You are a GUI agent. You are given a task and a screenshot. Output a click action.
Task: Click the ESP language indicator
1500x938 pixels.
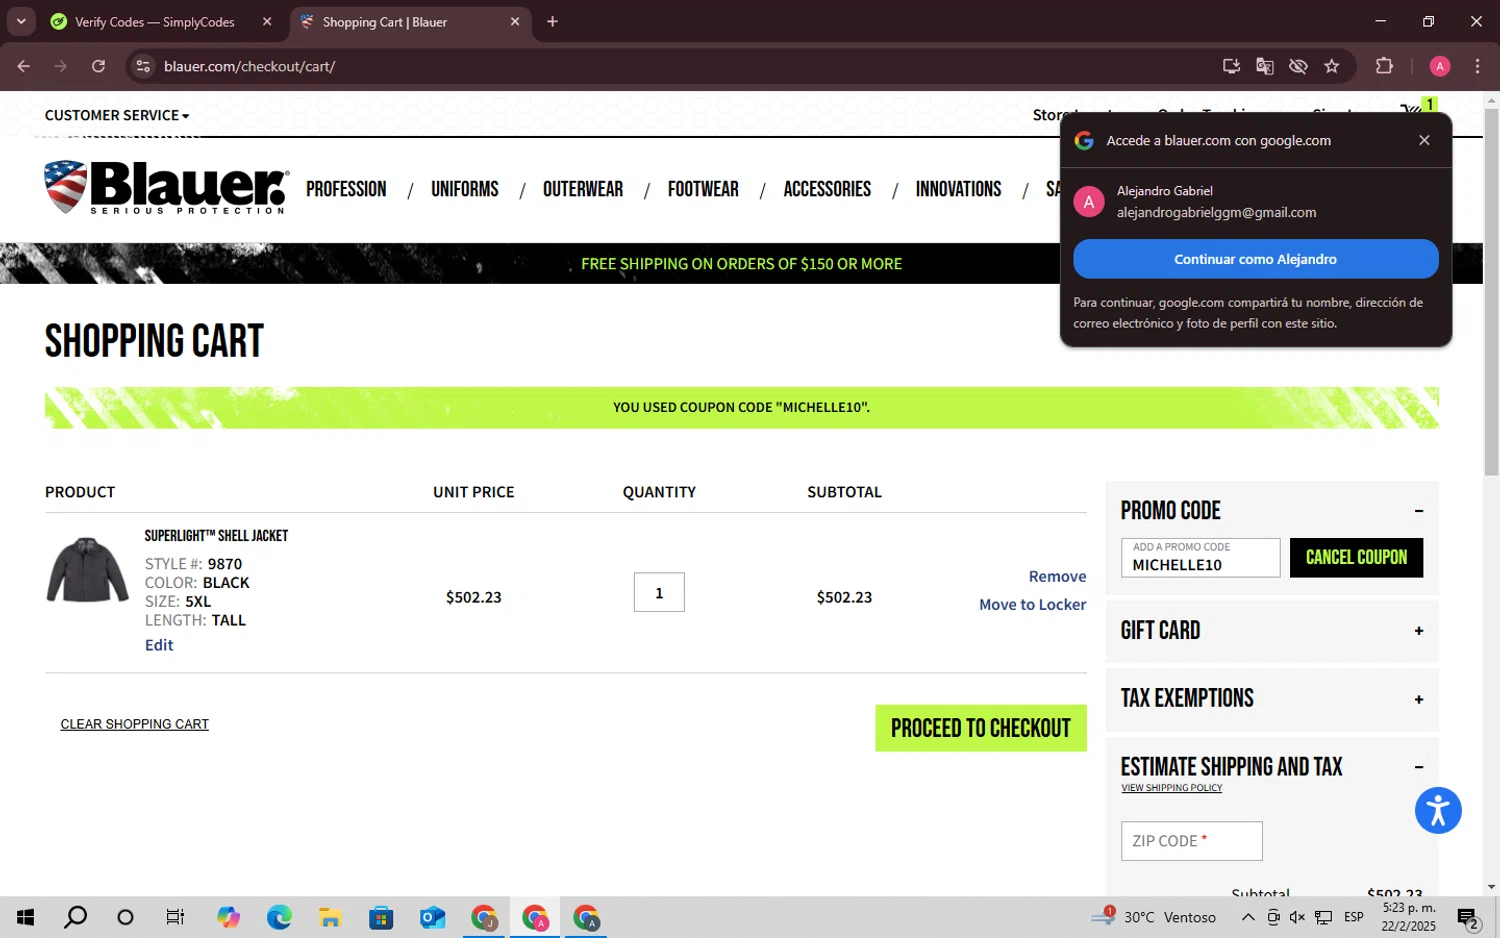1354,917
